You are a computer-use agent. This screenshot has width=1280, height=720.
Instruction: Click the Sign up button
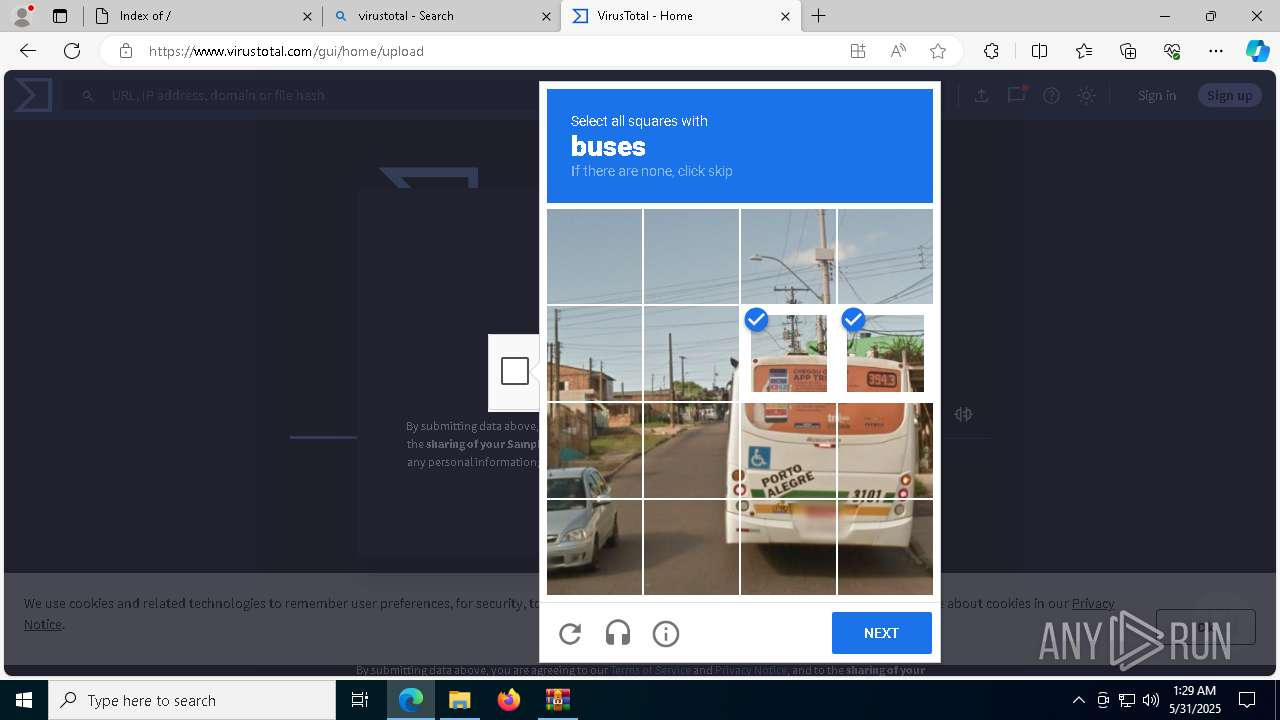point(1229,95)
